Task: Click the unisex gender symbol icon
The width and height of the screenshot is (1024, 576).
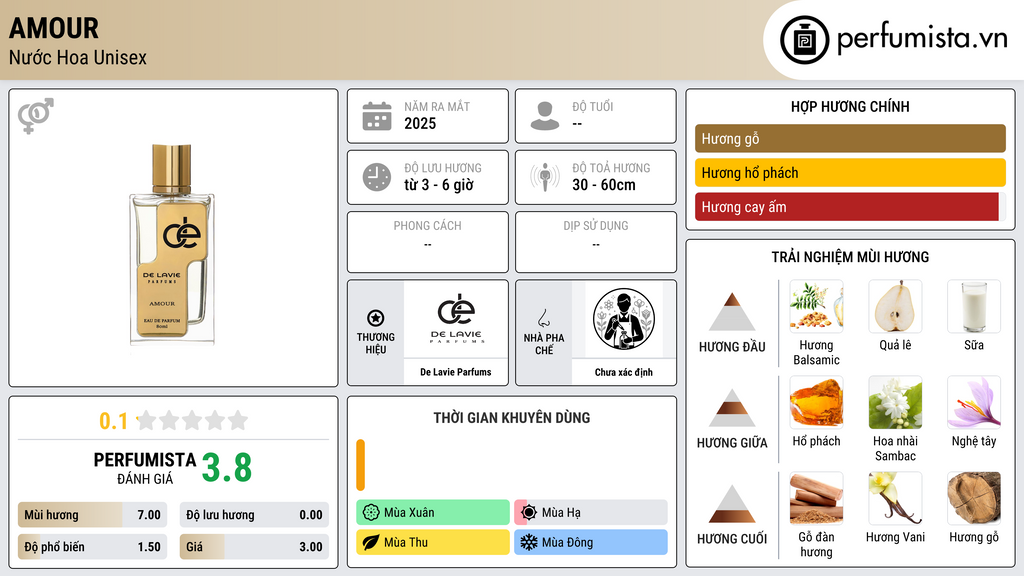Action: pyautogui.click(x=36, y=116)
